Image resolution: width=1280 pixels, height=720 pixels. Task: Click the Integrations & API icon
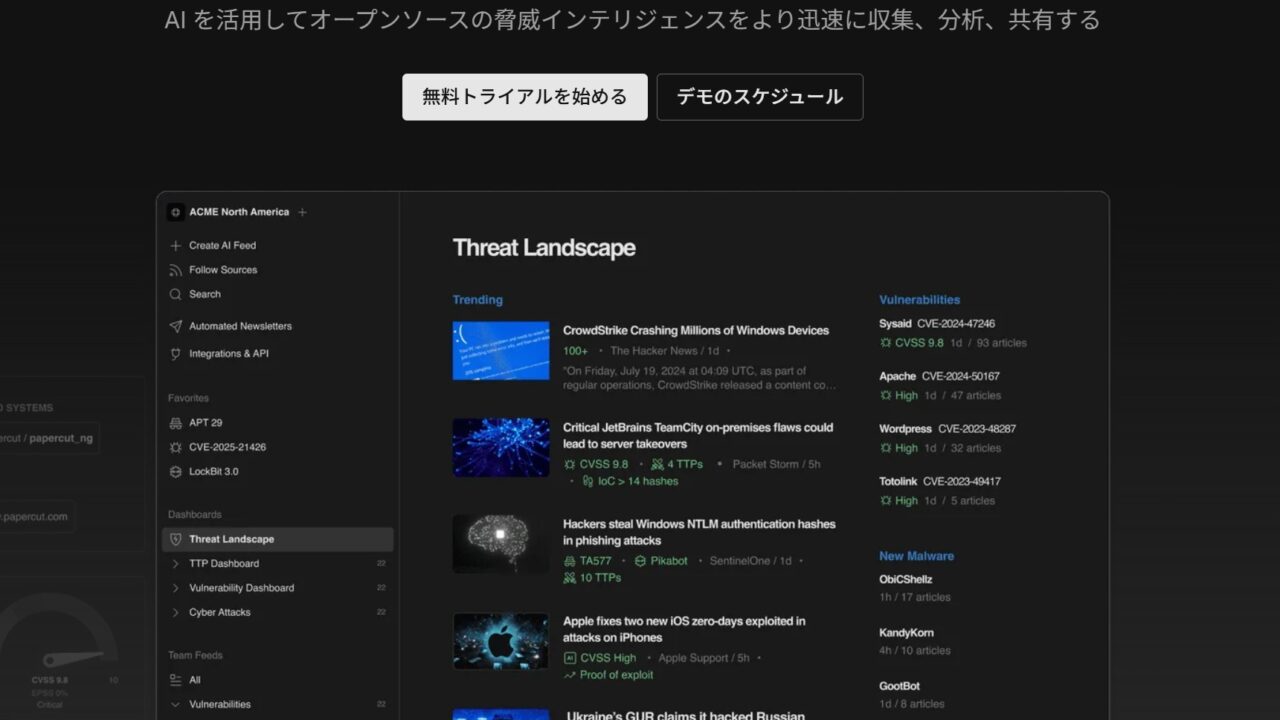176,354
